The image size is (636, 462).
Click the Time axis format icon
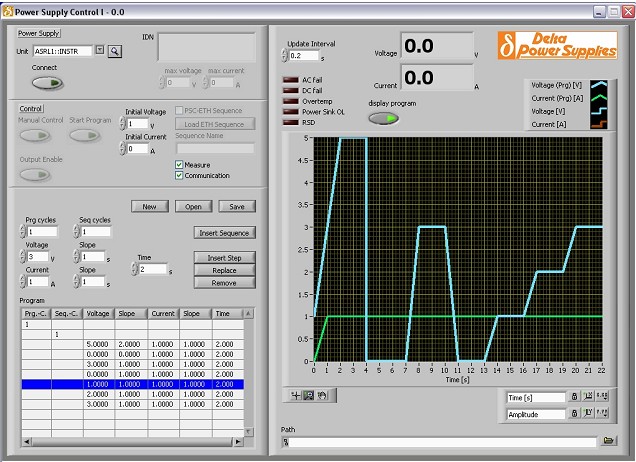[x=603, y=398]
